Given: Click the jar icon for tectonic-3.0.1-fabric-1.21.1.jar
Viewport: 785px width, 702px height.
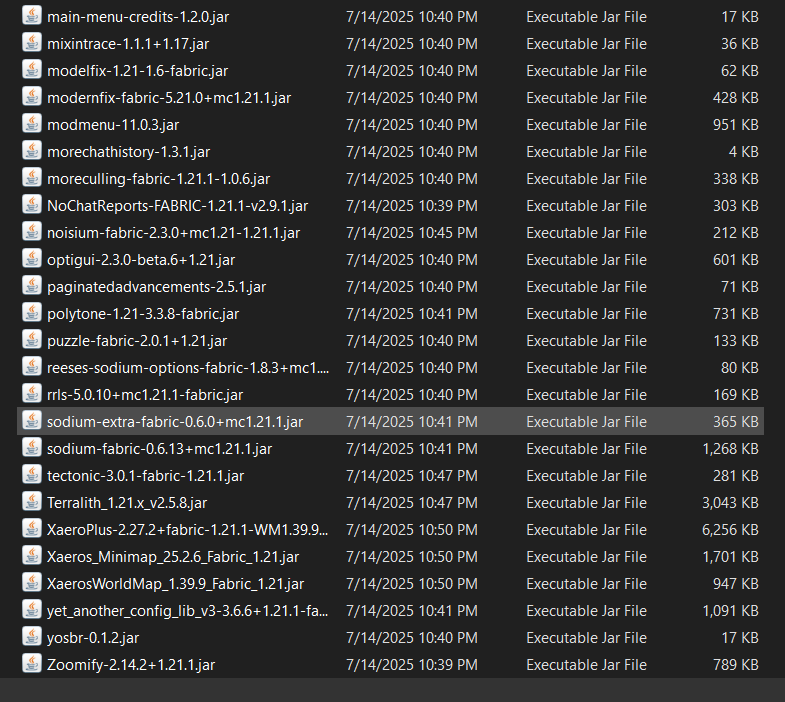Looking at the screenshot, I should tap(32, 475).
